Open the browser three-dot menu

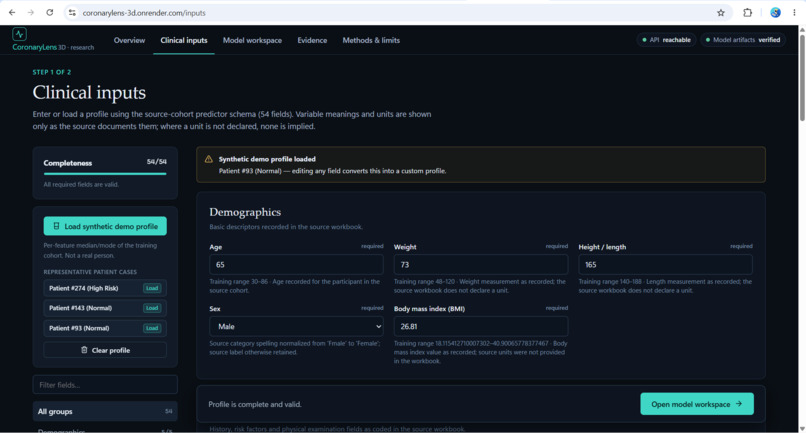point(794,13)
